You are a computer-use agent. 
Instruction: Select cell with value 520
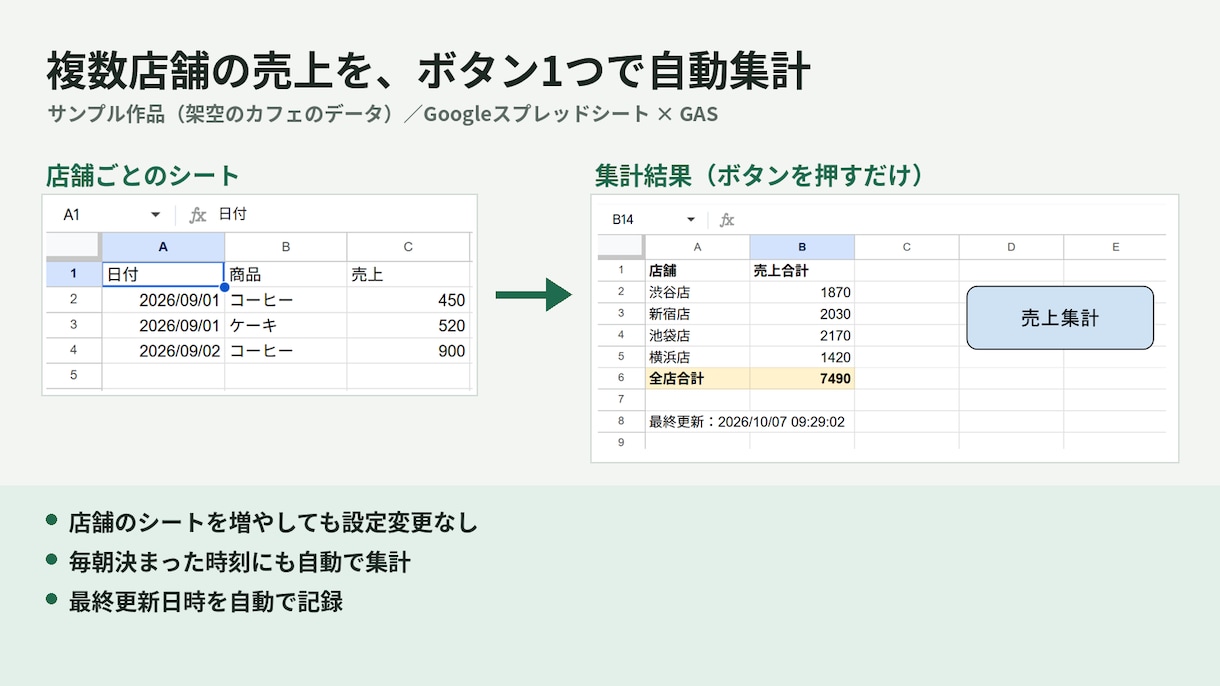pos(408,325)
